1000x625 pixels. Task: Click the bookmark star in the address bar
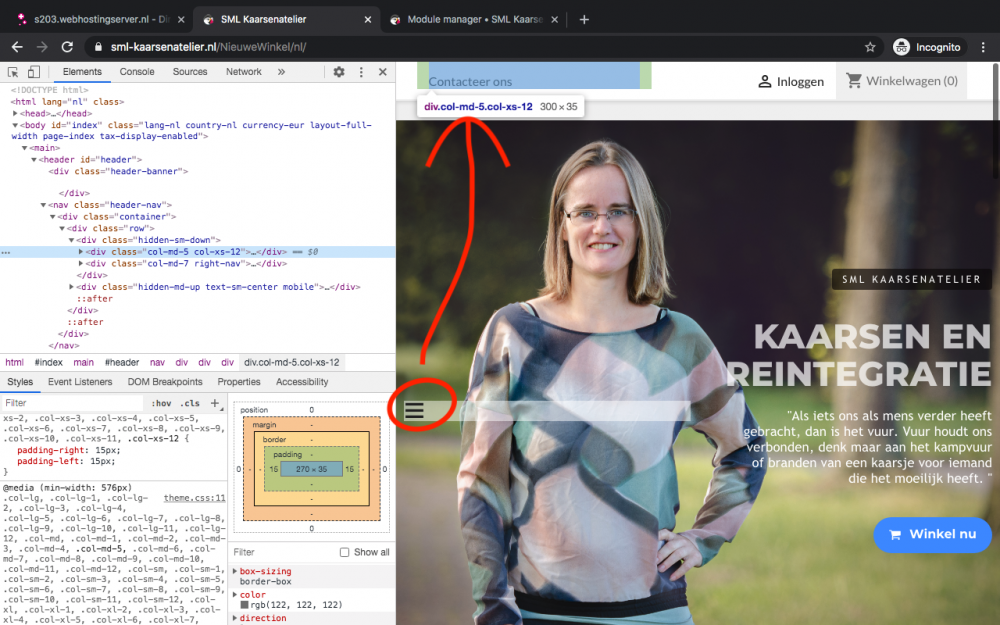tap(872, 46)
